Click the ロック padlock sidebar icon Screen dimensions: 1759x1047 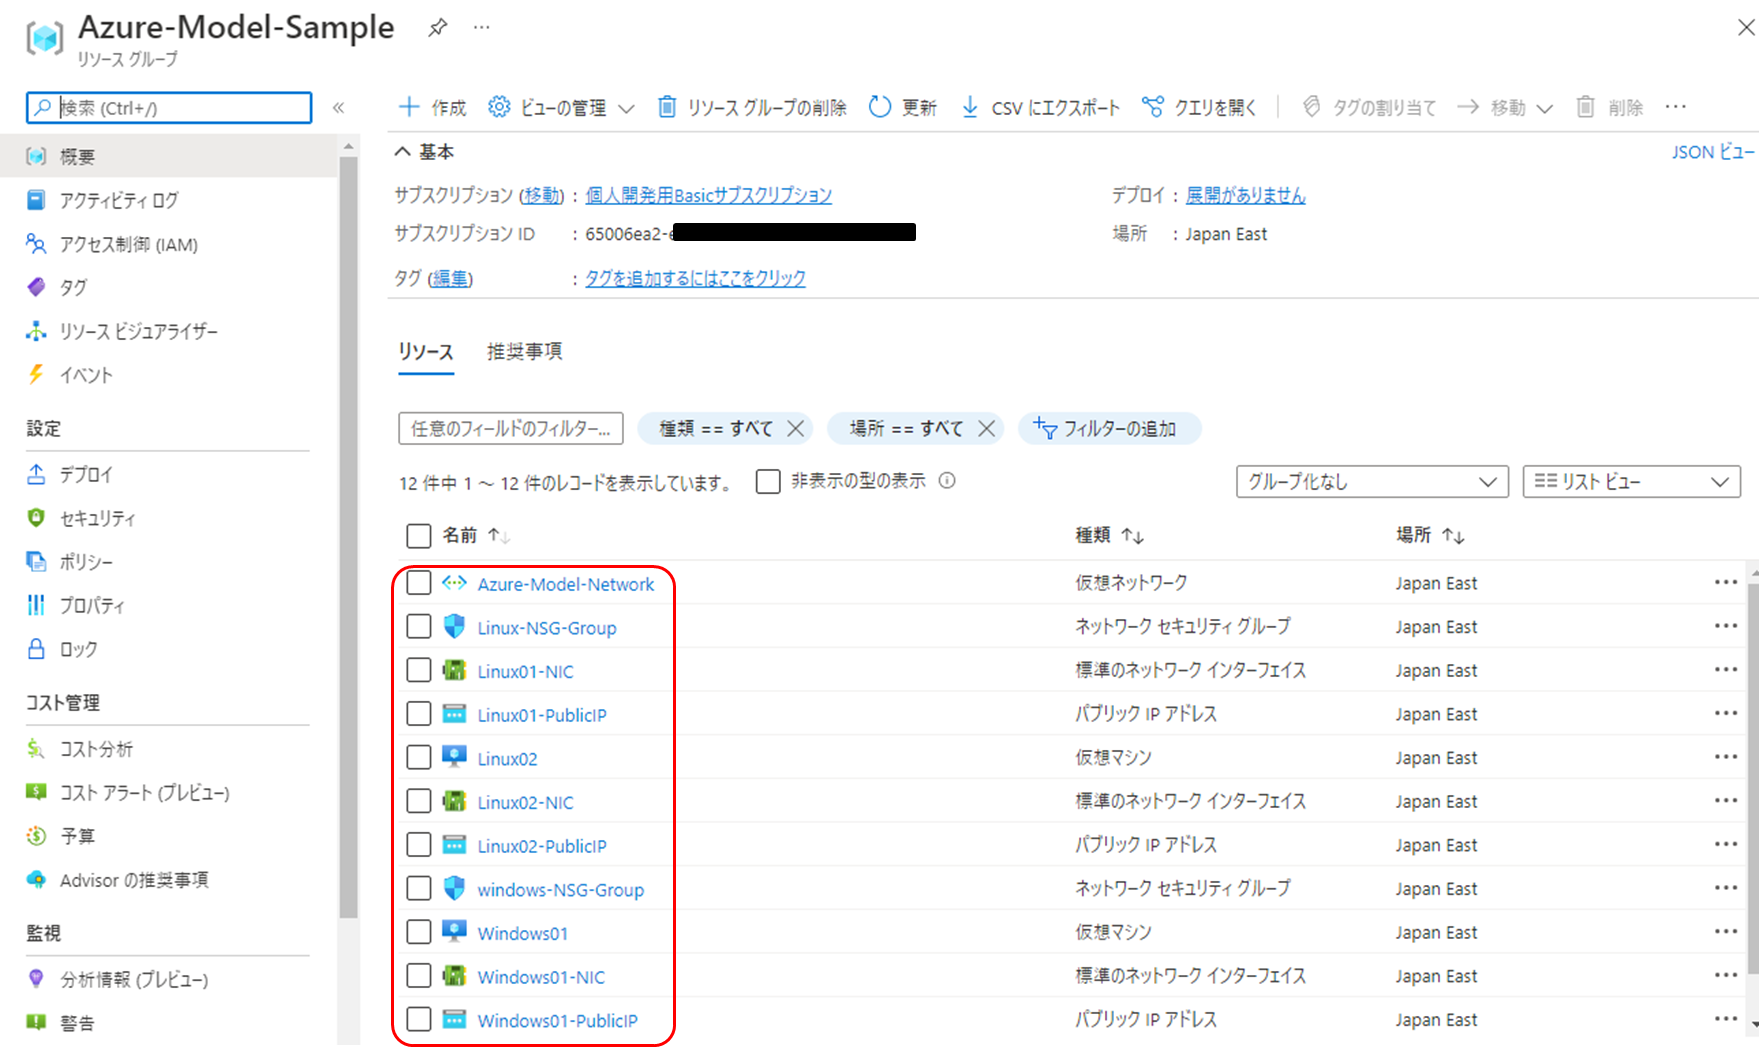coord(36,648)
